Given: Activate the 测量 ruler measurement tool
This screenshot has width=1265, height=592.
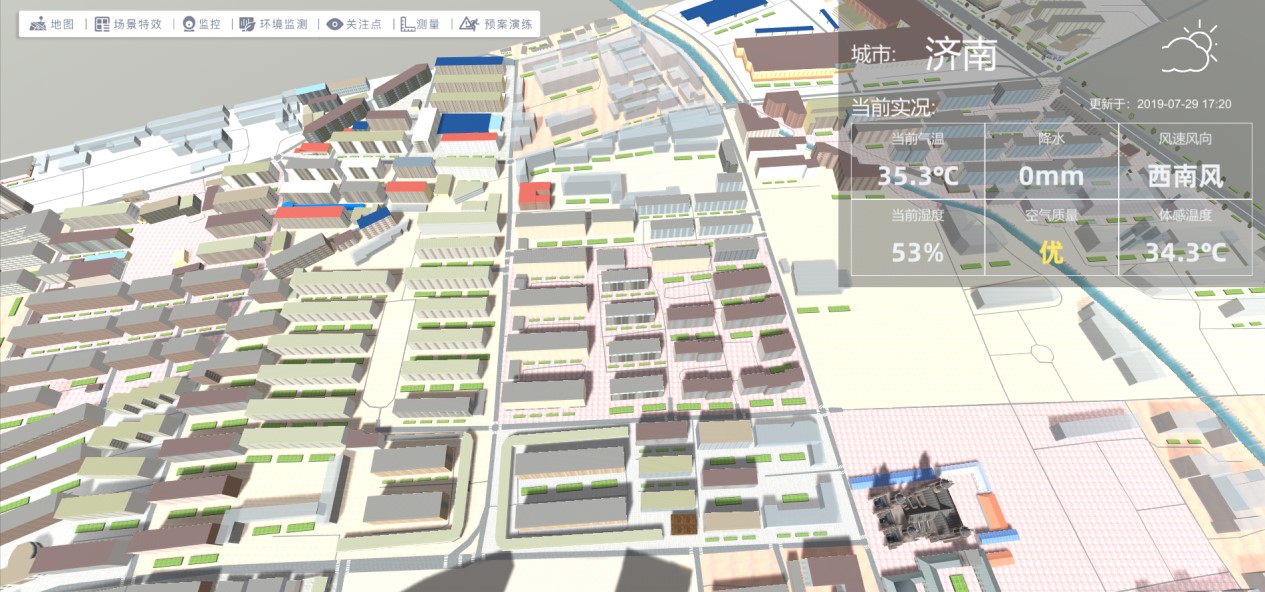Looking at the screenshot, I should pos(408,24).
